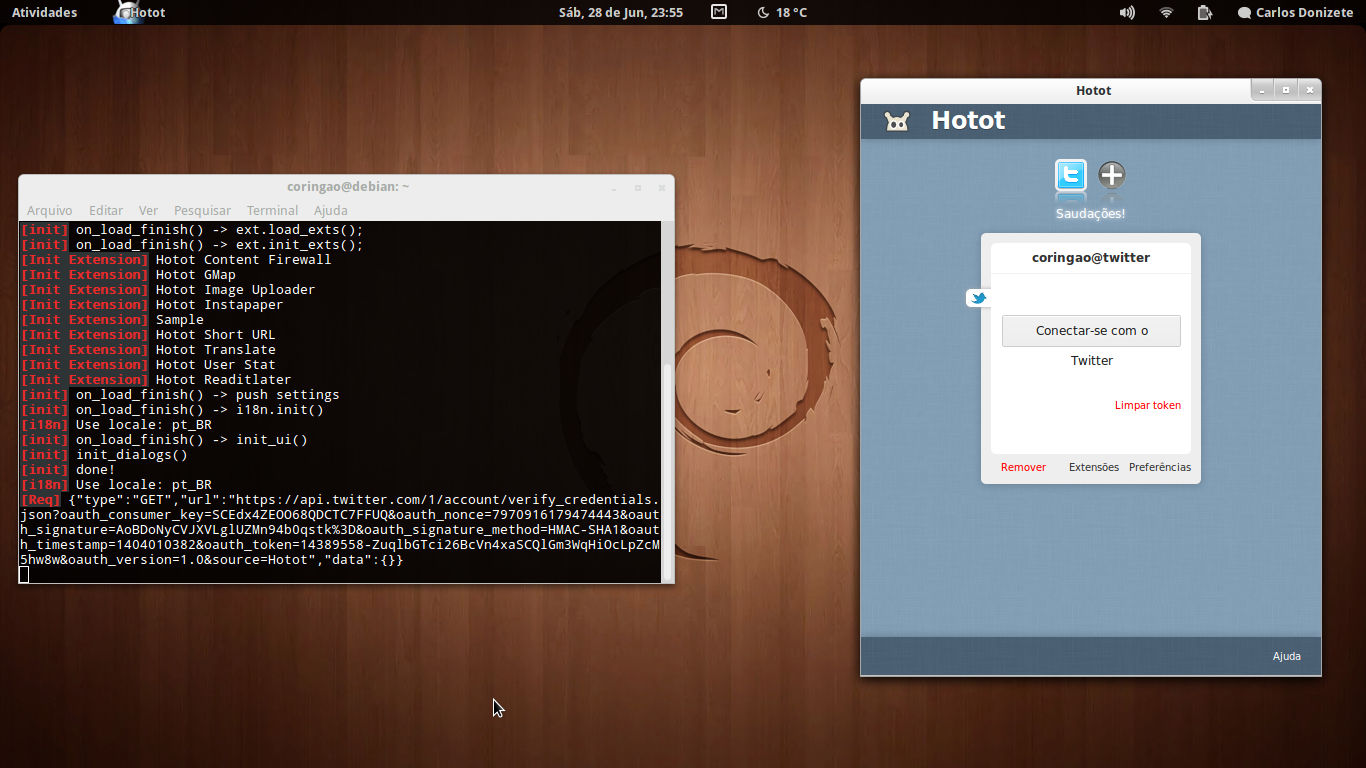The height and width of the screenshot is (768, 1366).
Task: Click the Conectar-se com o Twitter button
Action: [1091, 331]
